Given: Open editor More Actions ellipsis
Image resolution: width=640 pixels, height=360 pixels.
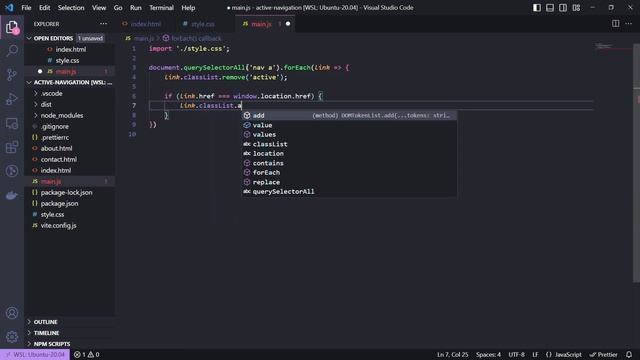Looking at the screenshot, I should (629, 24).
